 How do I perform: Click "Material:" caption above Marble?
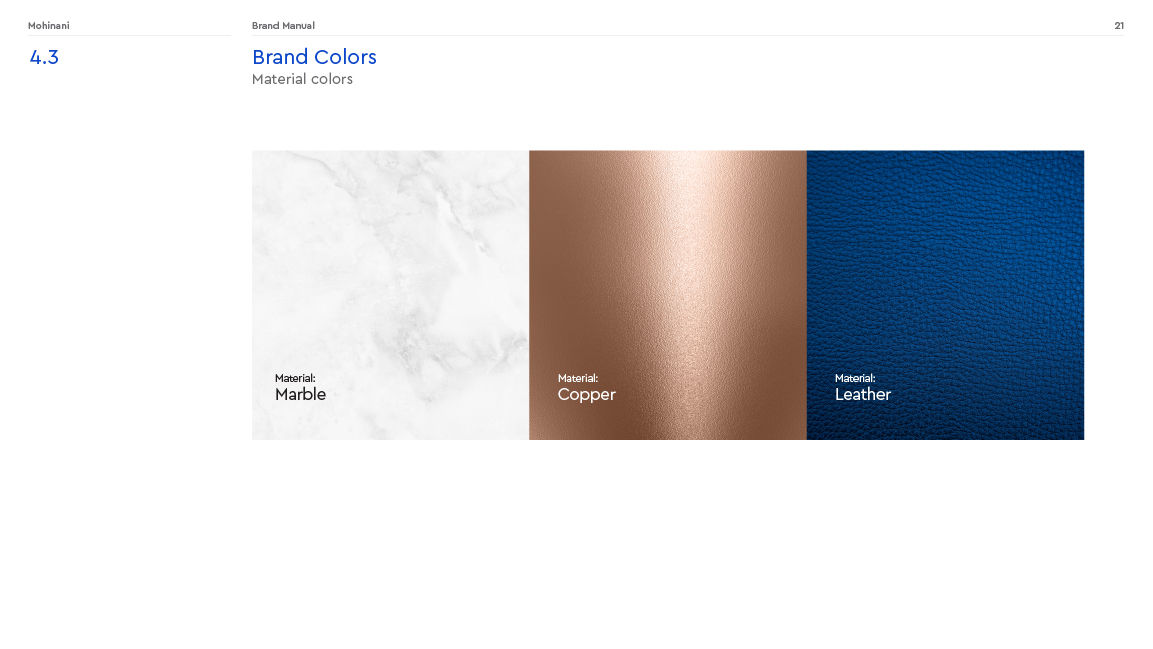pyautogui.click(x=295, y=379)
